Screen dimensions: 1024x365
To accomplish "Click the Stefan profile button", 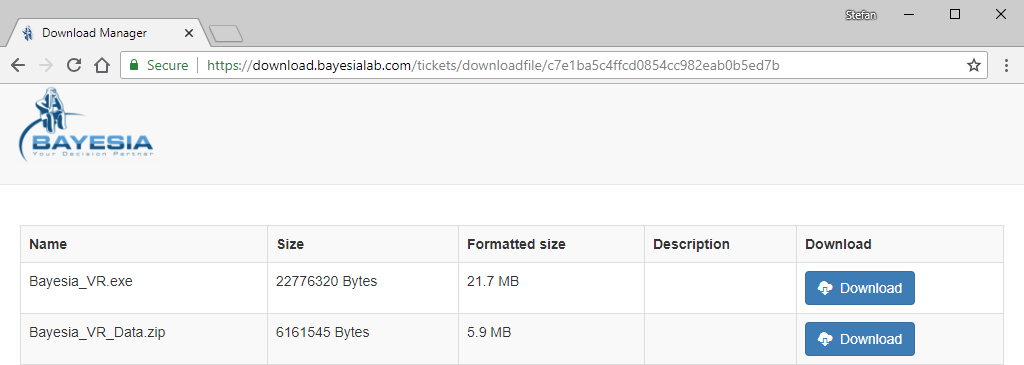I will coord(861,15).
